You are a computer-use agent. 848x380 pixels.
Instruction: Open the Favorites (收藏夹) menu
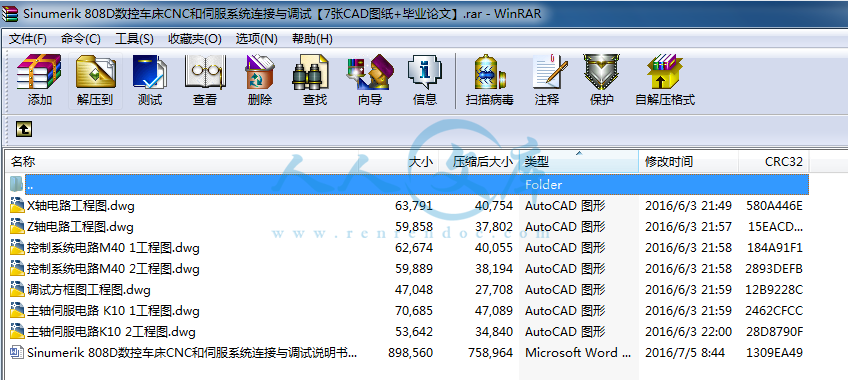(195, 39)
